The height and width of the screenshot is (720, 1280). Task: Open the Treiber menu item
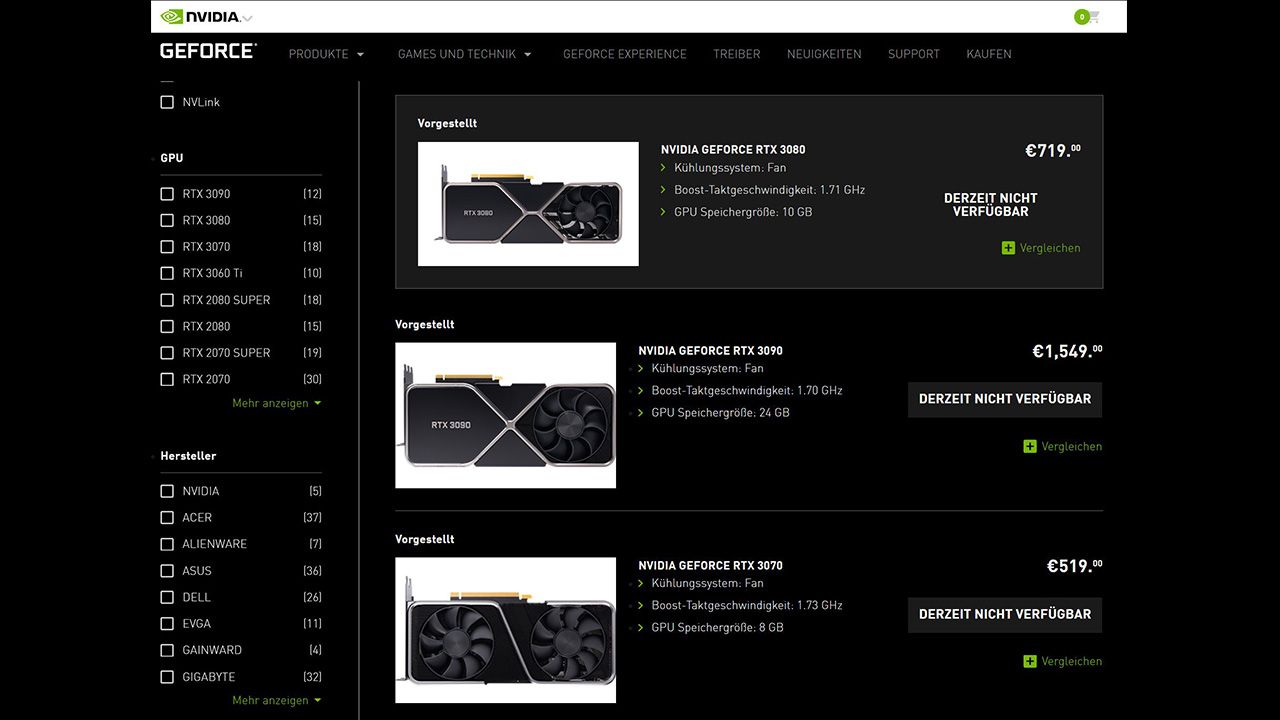pos(736,54)
